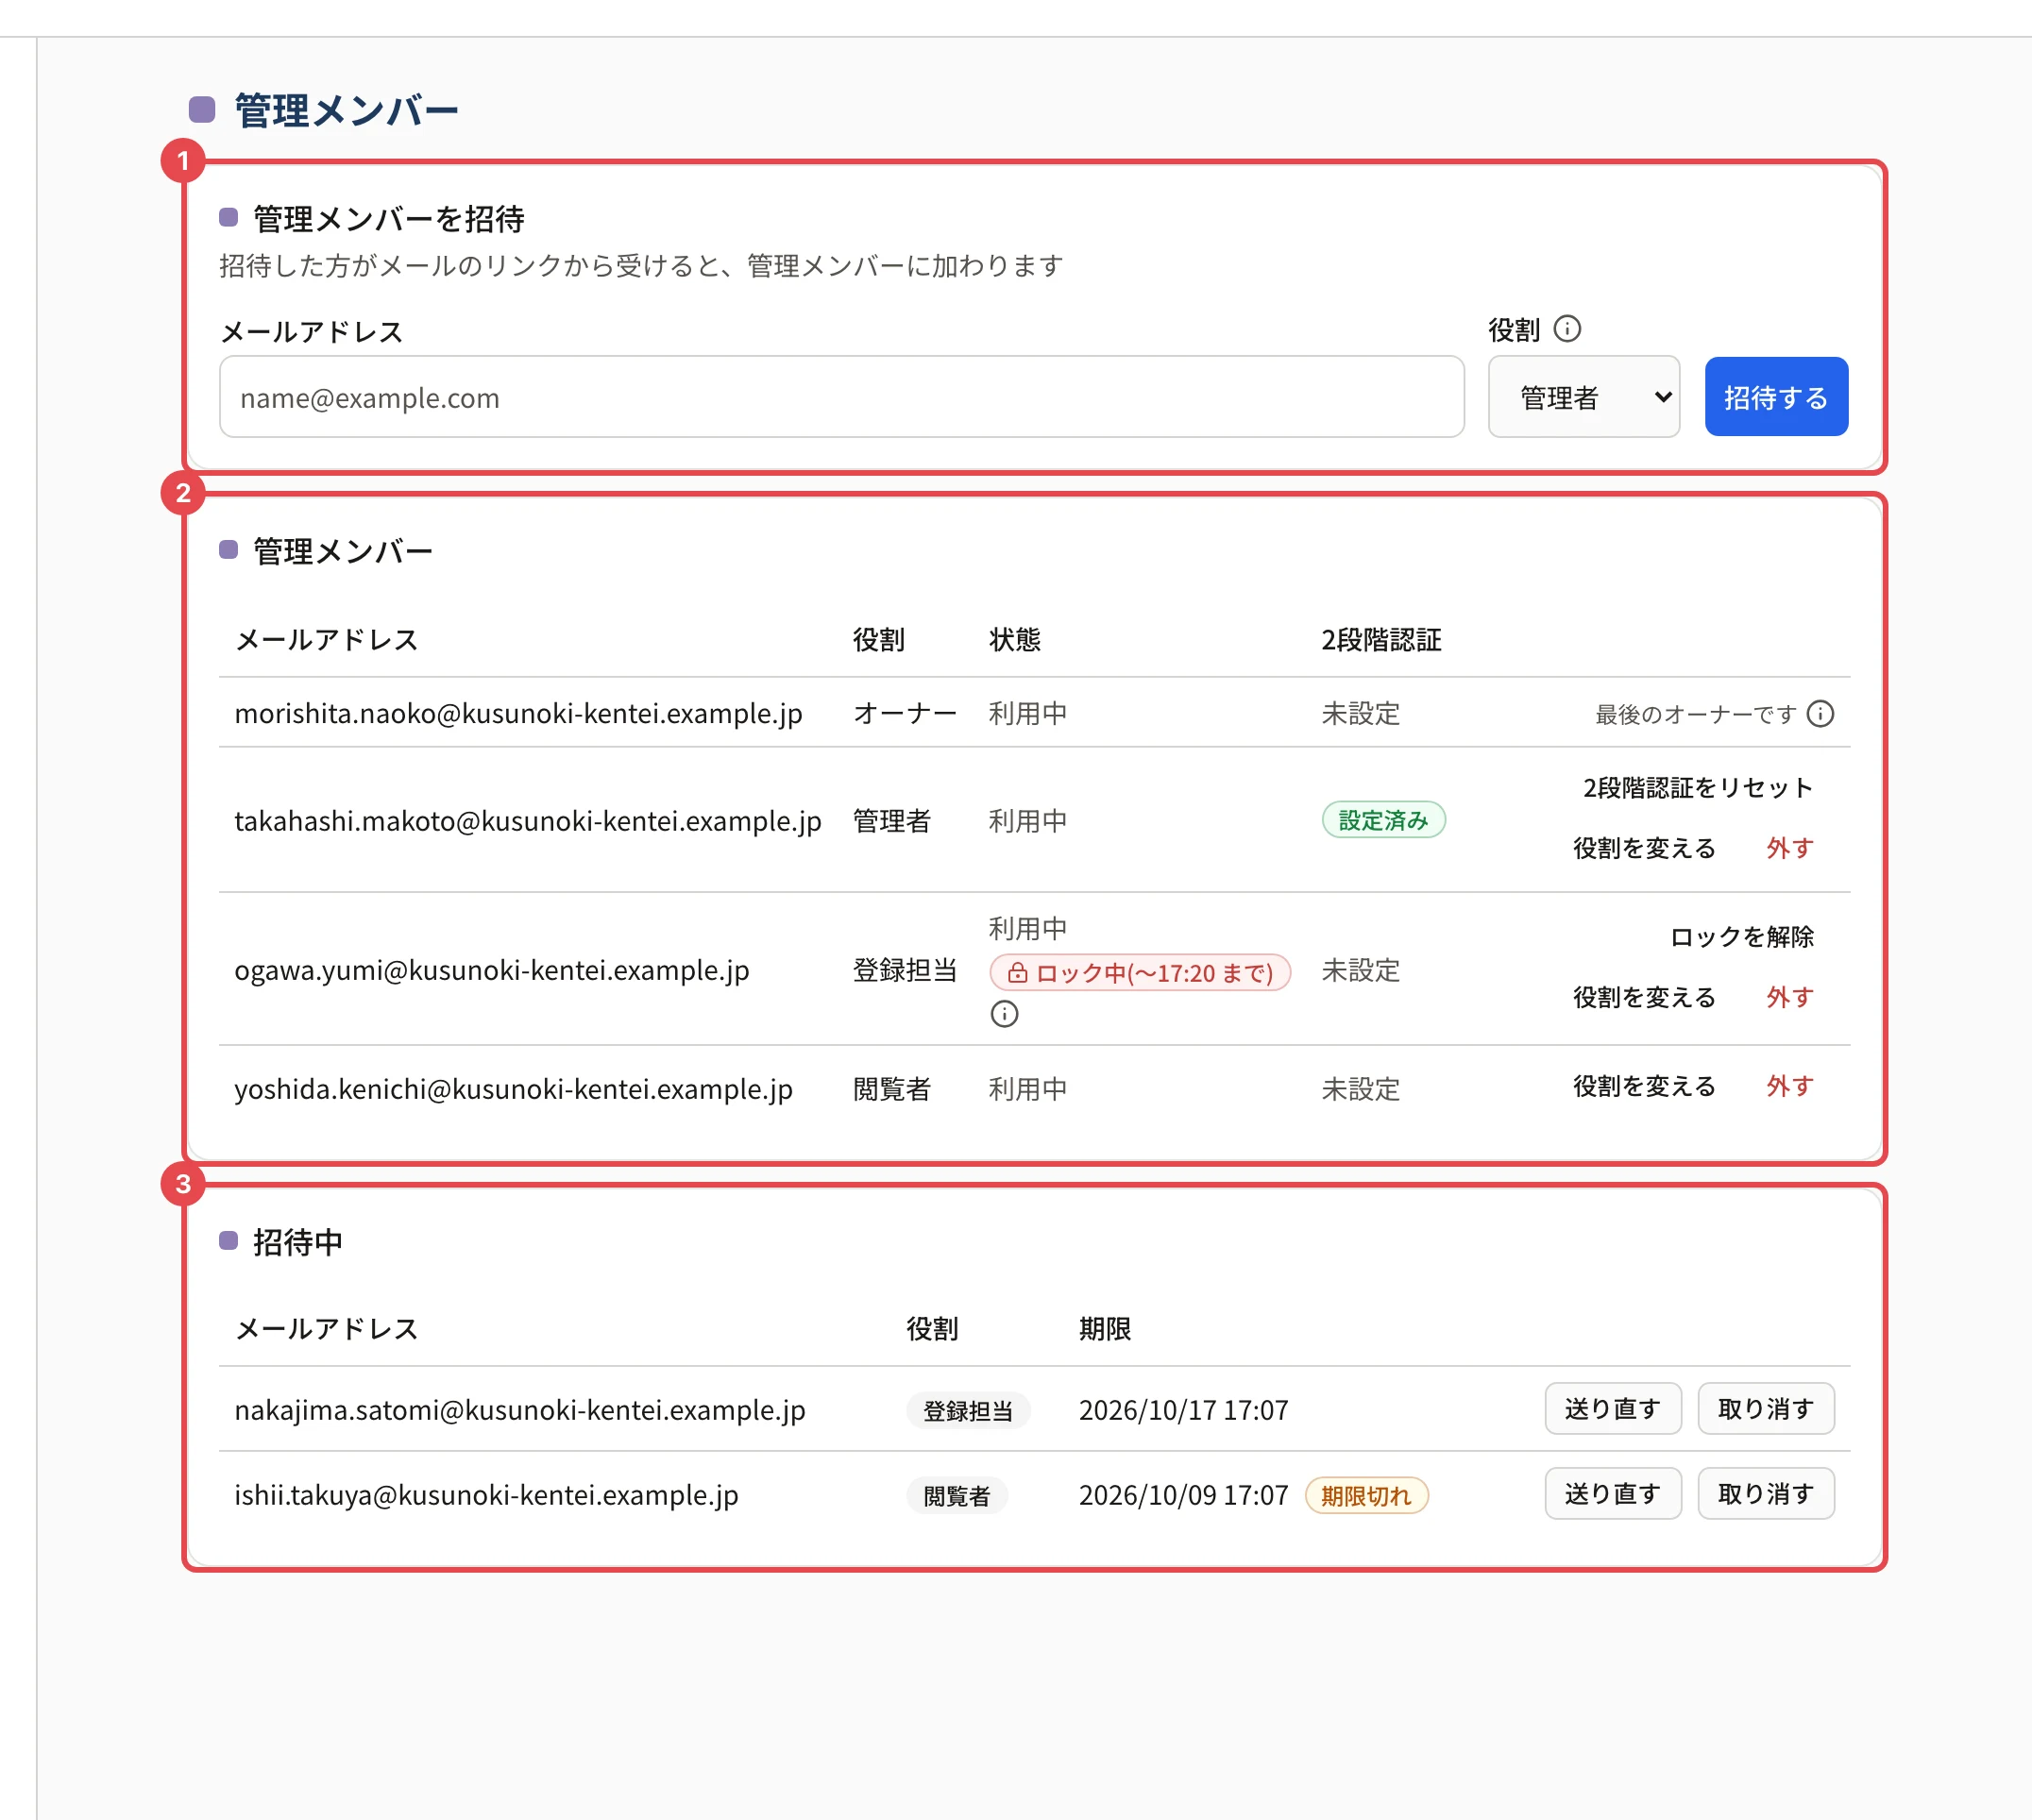Click 外す for takahashi.makoto
This screenshot has width=2032, height=1820.
[1789, 848]
